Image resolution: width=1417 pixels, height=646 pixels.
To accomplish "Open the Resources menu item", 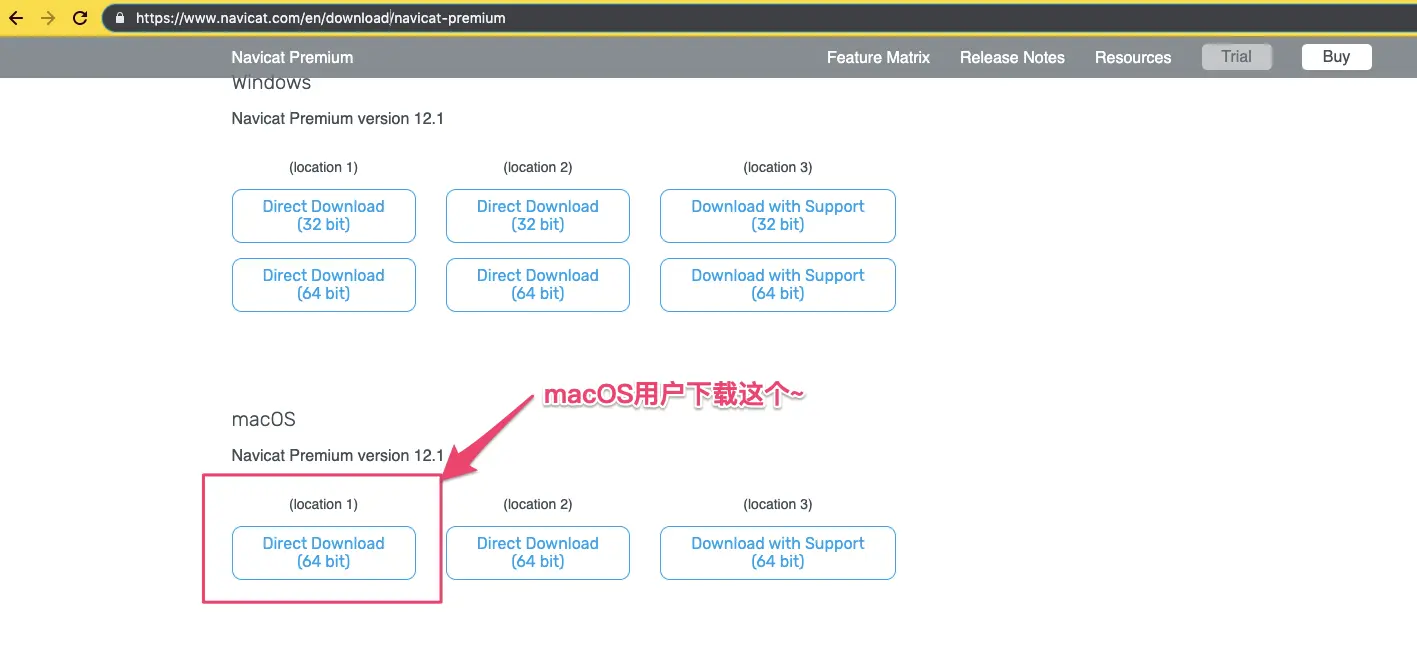I will click(1133, 57).
